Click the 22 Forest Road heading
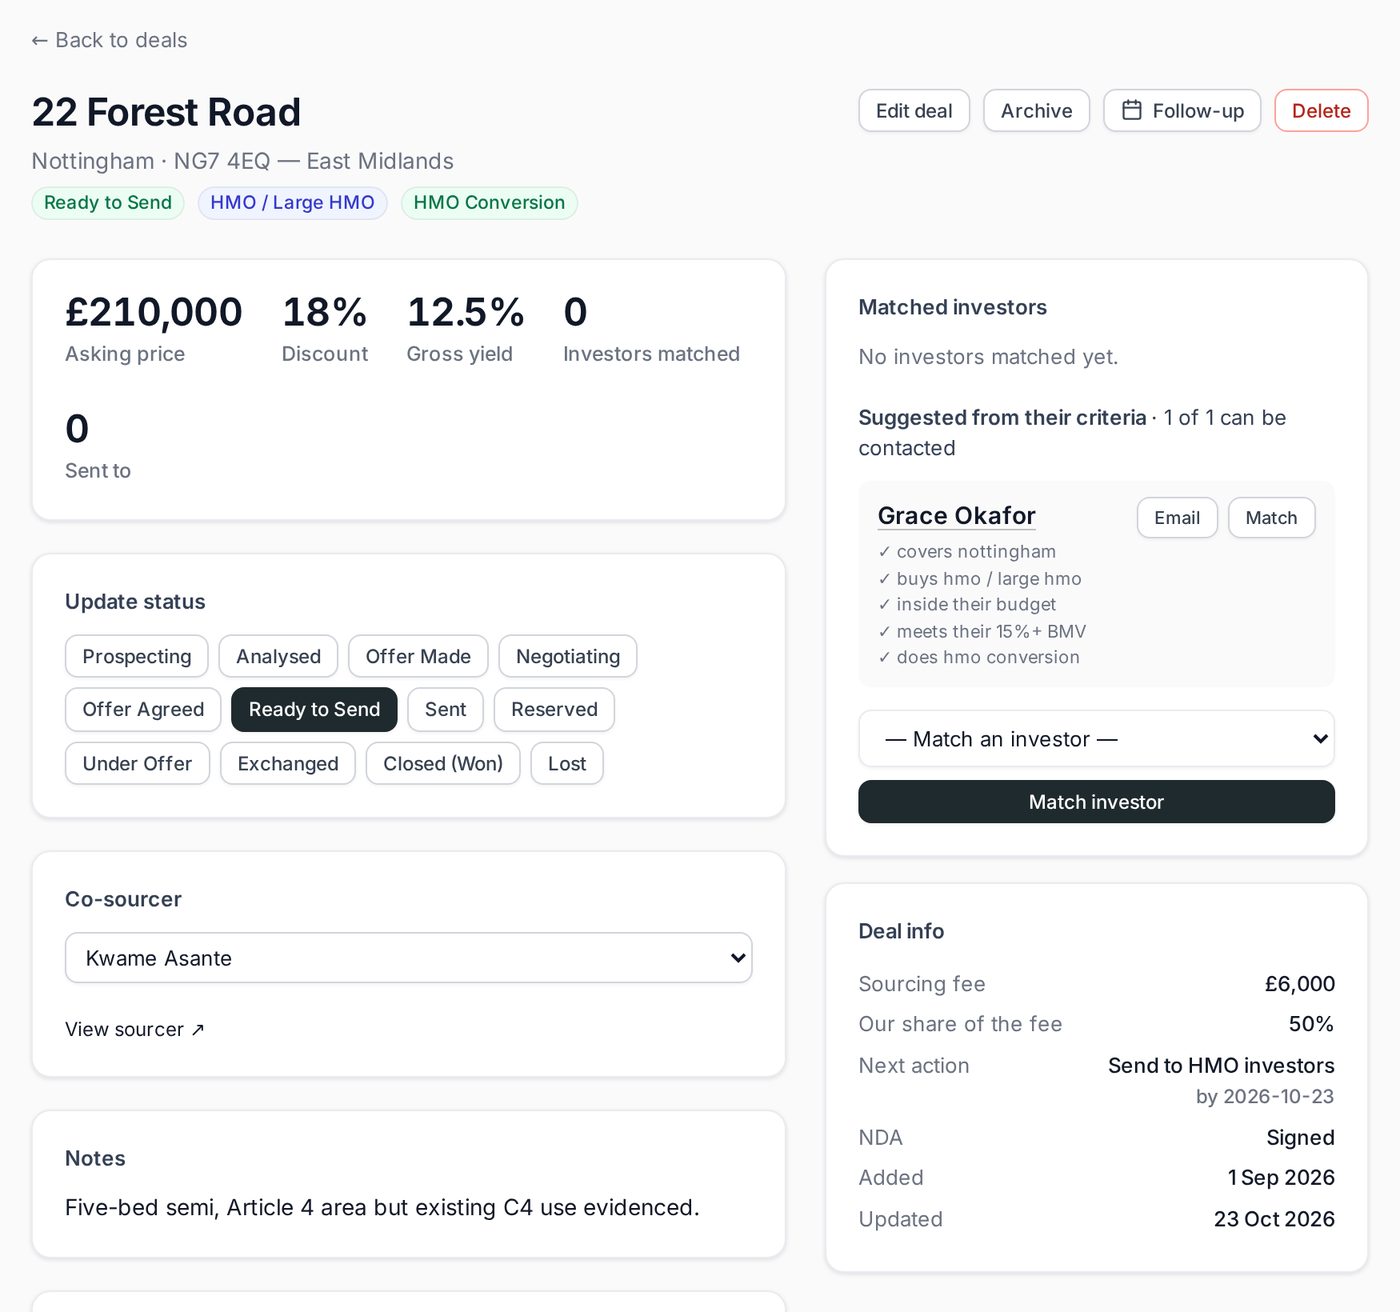The height and width of the screenshot is (1312, 1400). 166,112
